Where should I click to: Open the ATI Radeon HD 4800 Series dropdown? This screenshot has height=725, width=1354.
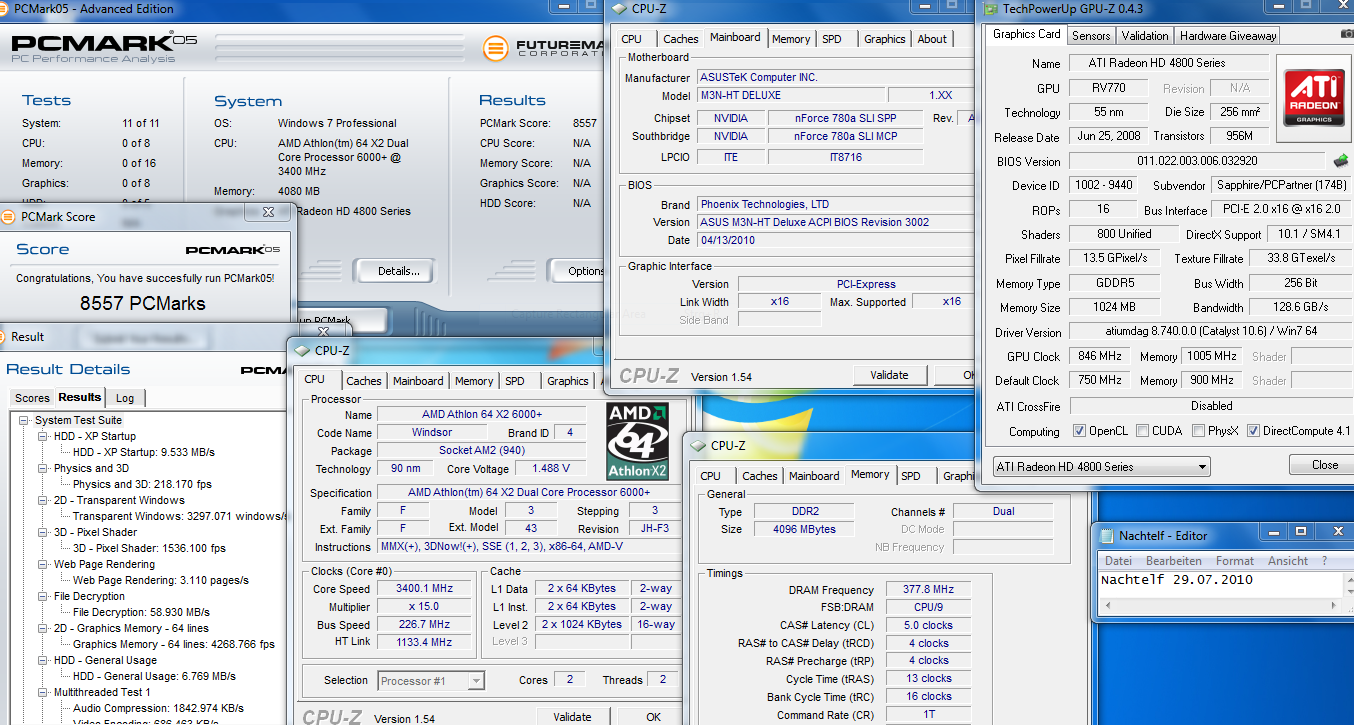coord(1100,466)
